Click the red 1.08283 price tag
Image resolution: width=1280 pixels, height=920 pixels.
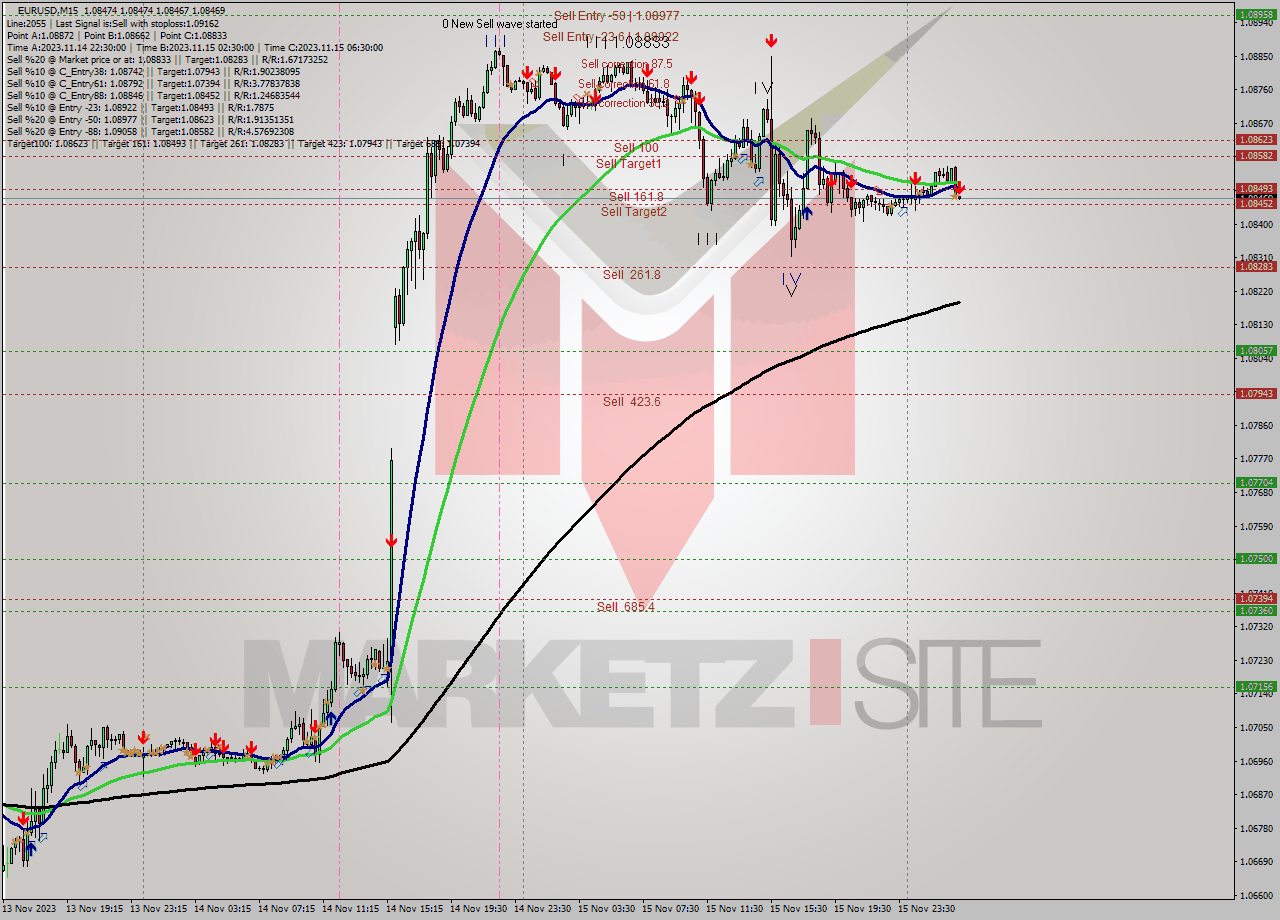[x=1255, y=266]
